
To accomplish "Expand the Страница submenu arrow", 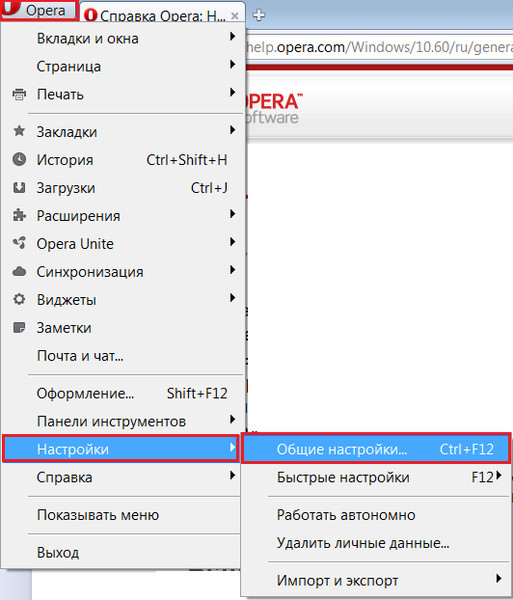I will click(x=232, y=64).
